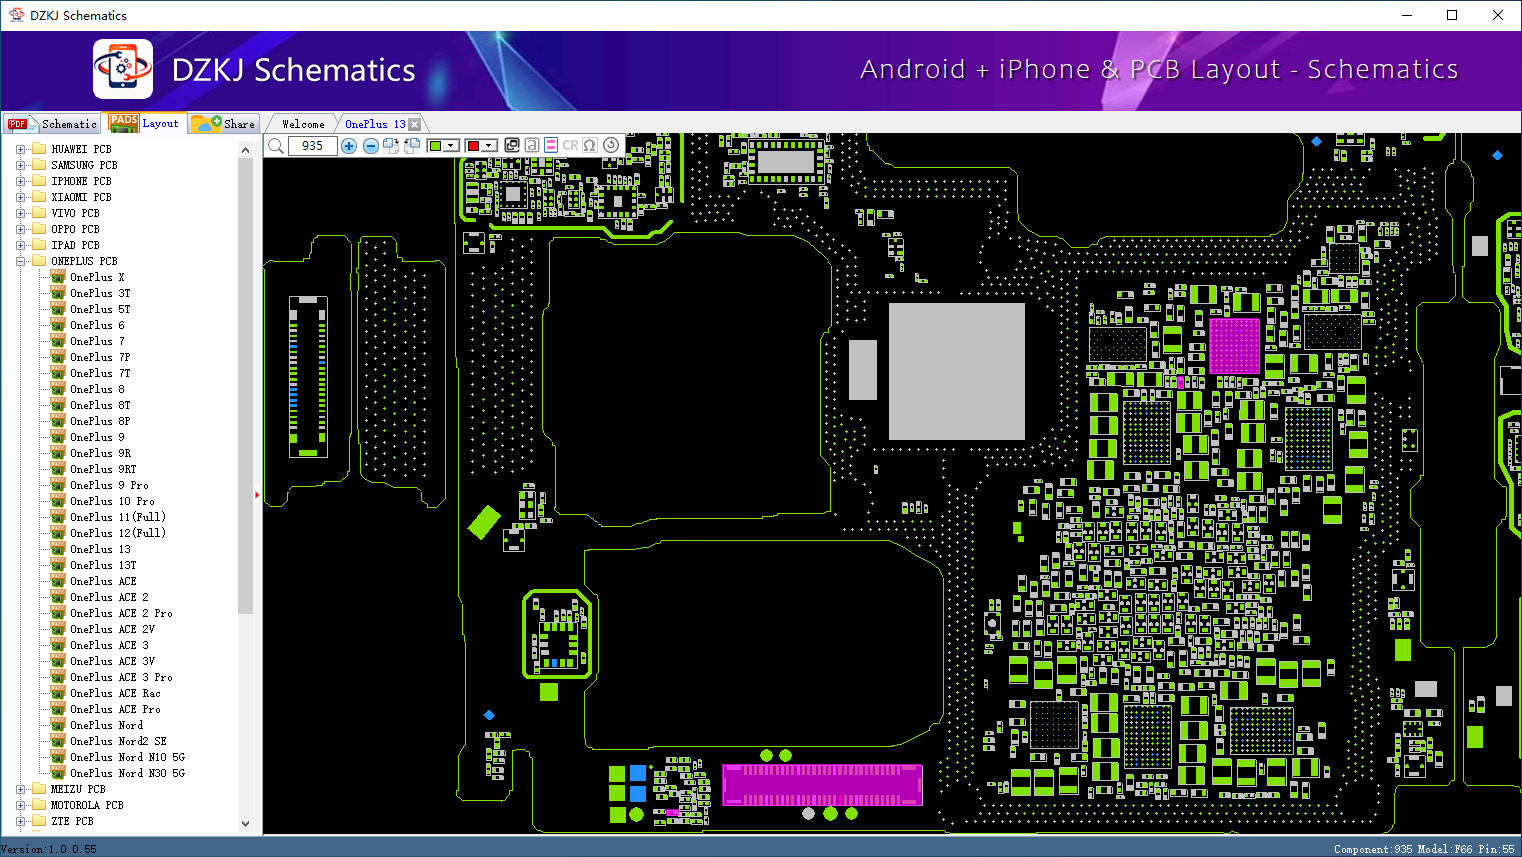This screenshot has width=1522, height=857.
Task: Expand the MEIZU PCB folder
Action: click(21, 789)
